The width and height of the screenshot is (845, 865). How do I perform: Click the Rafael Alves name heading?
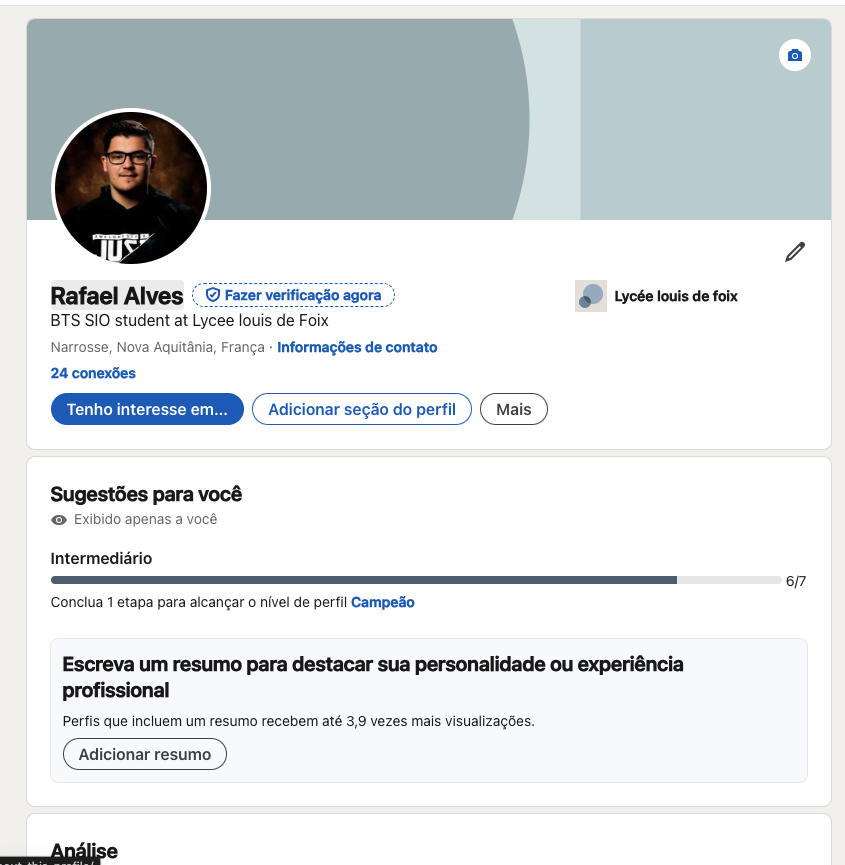click(x=117, y=295)
